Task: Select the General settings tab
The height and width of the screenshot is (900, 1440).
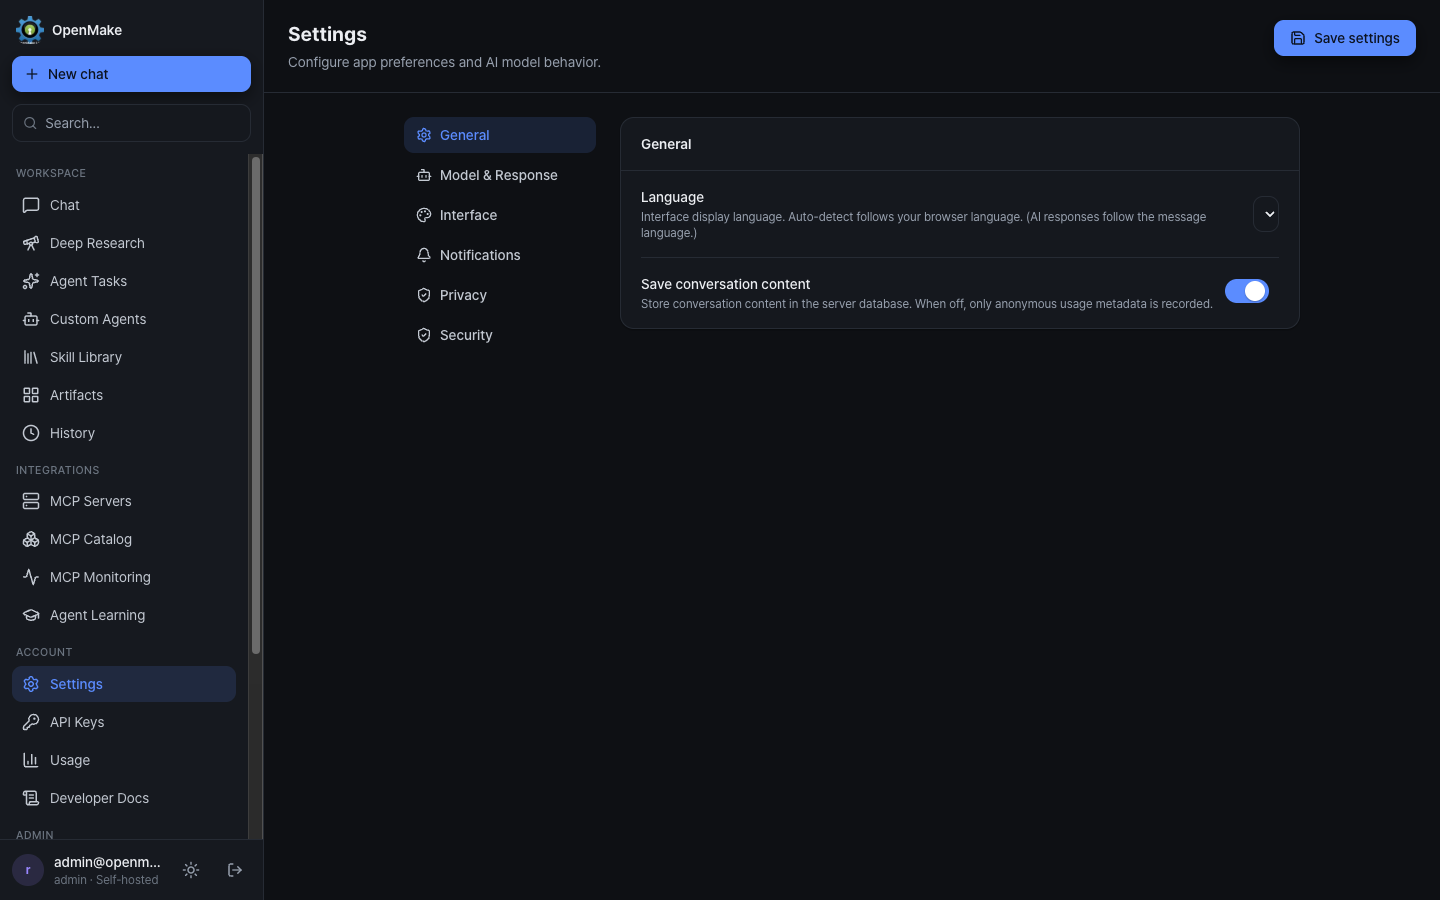Action: coord(500,135)
